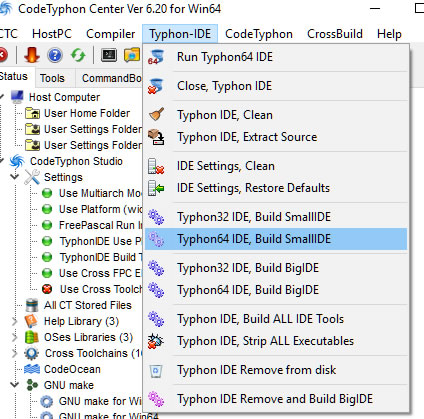Viewport: 424px width, 419px height.
Task: Choose Typhon64 IDE, Build SmallIDE
Action: [276, 239]
